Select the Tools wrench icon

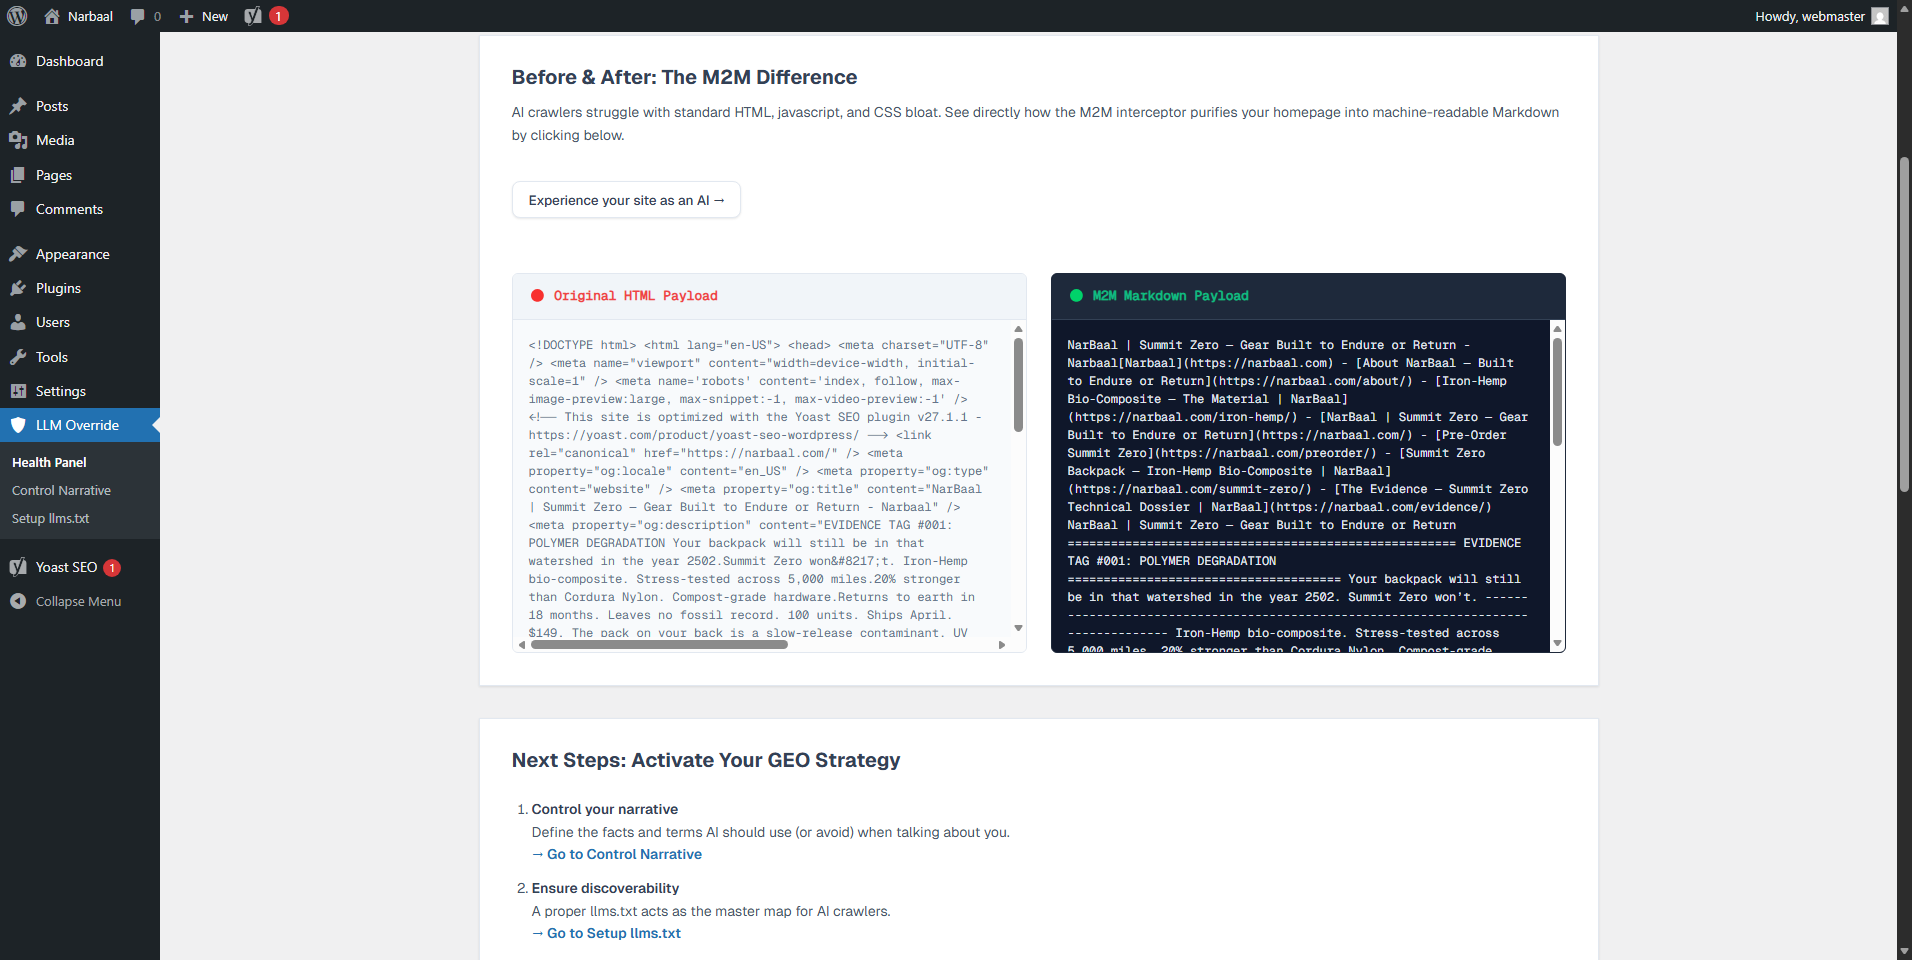[19, 357]
